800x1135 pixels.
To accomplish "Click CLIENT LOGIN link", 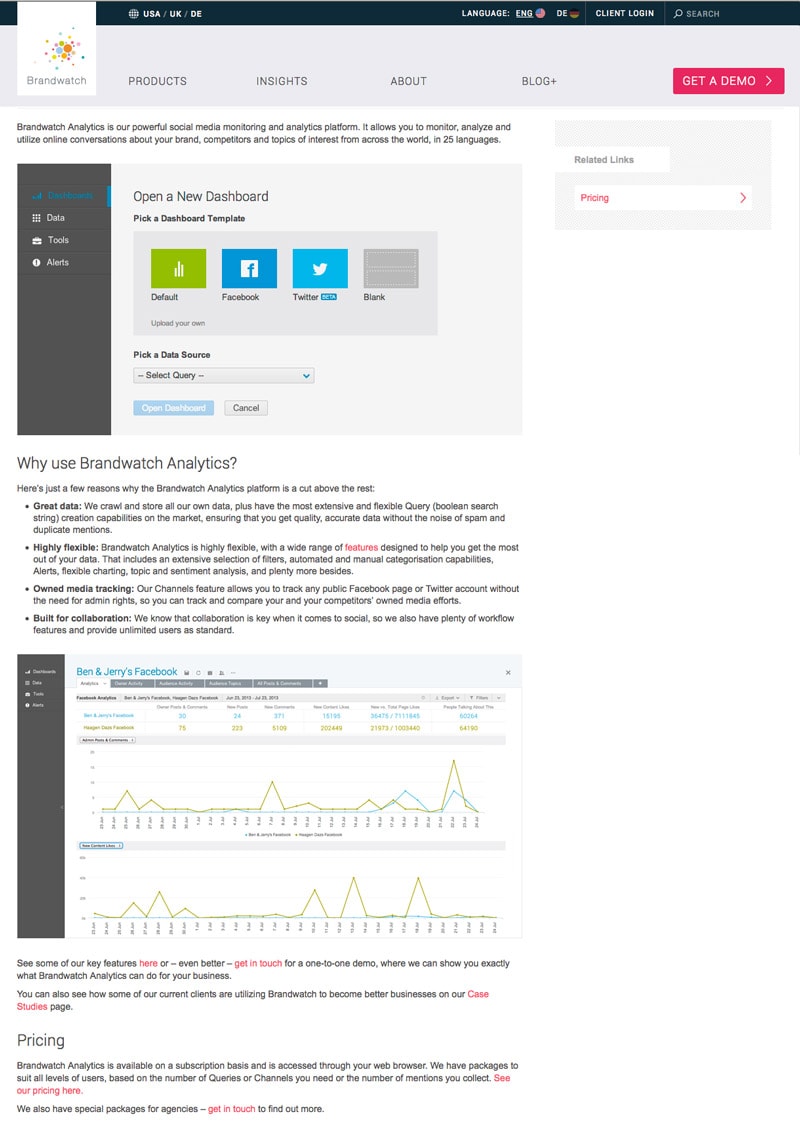I will point(625,13).
